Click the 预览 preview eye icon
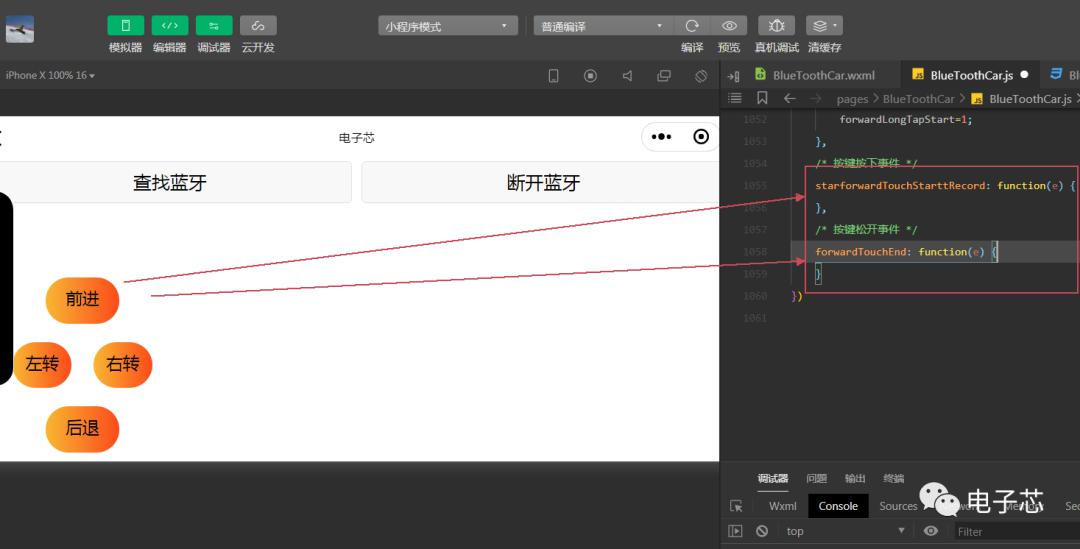1080x549 pixels. pyautogui.click(x=729, y=26)
